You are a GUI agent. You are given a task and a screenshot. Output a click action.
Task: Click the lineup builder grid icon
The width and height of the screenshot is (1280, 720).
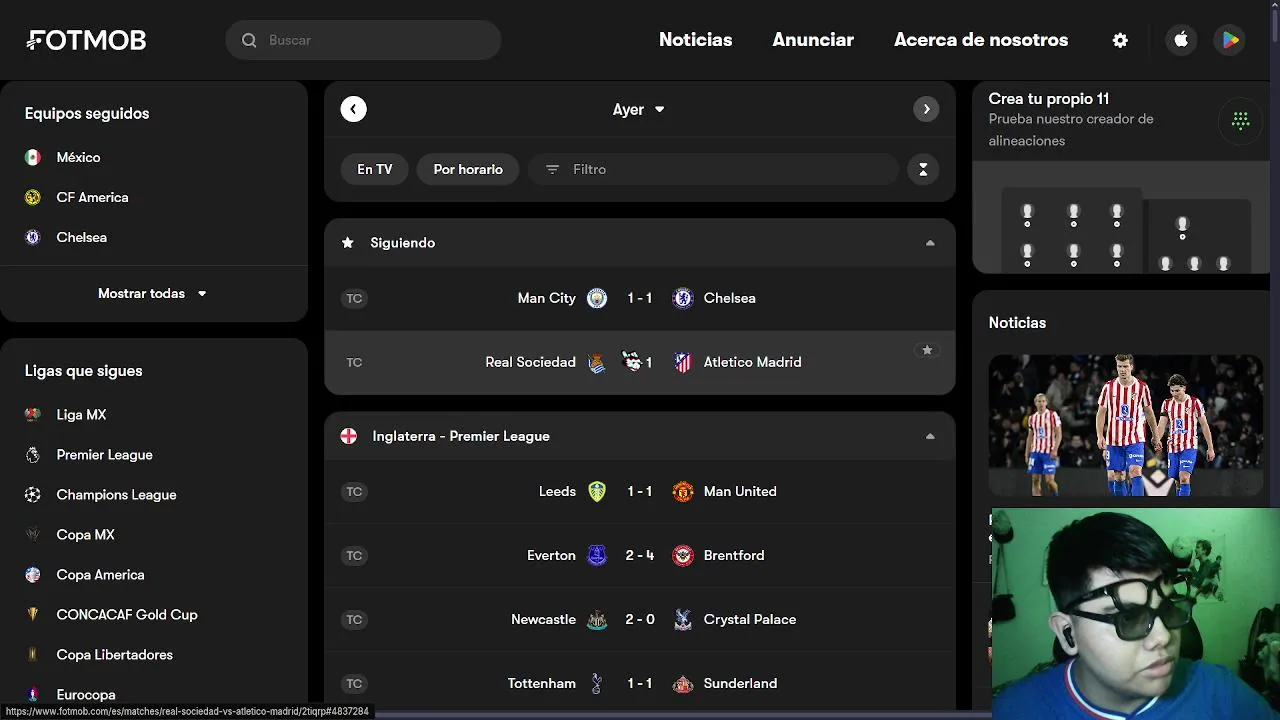(1240, 121)
